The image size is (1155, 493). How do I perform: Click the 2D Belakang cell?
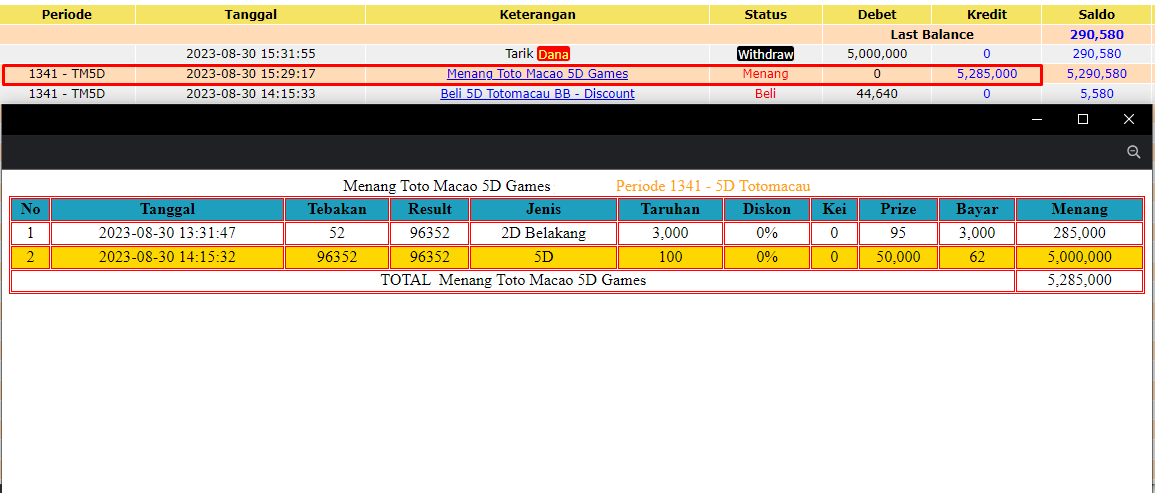click(x=543, y=234)
